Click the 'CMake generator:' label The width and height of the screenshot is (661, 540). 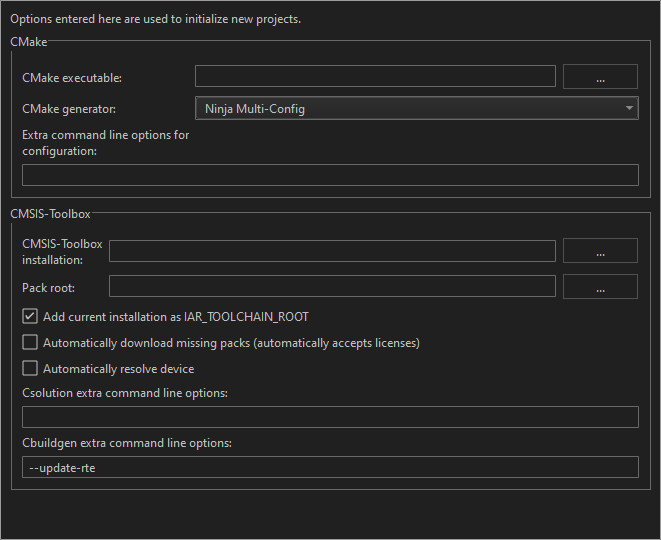[x=69, y=109]
